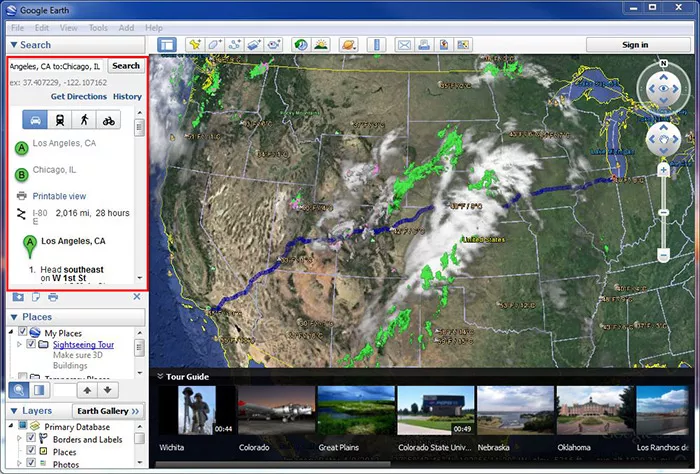The image size is (700, 474).
Task: Uncheck the Sightseeing Tour checkbox
Action: coord(31,344)
